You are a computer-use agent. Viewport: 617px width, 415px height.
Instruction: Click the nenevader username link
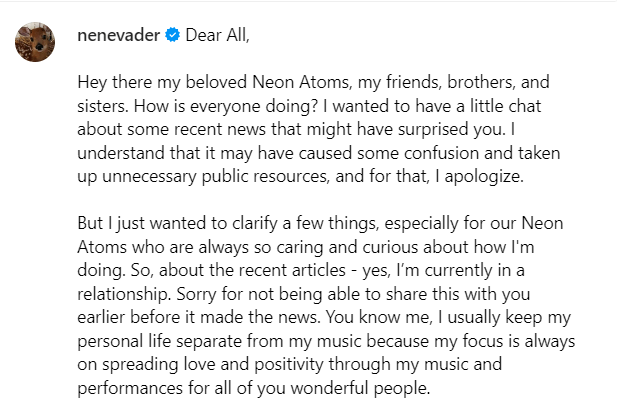[118, 35]
